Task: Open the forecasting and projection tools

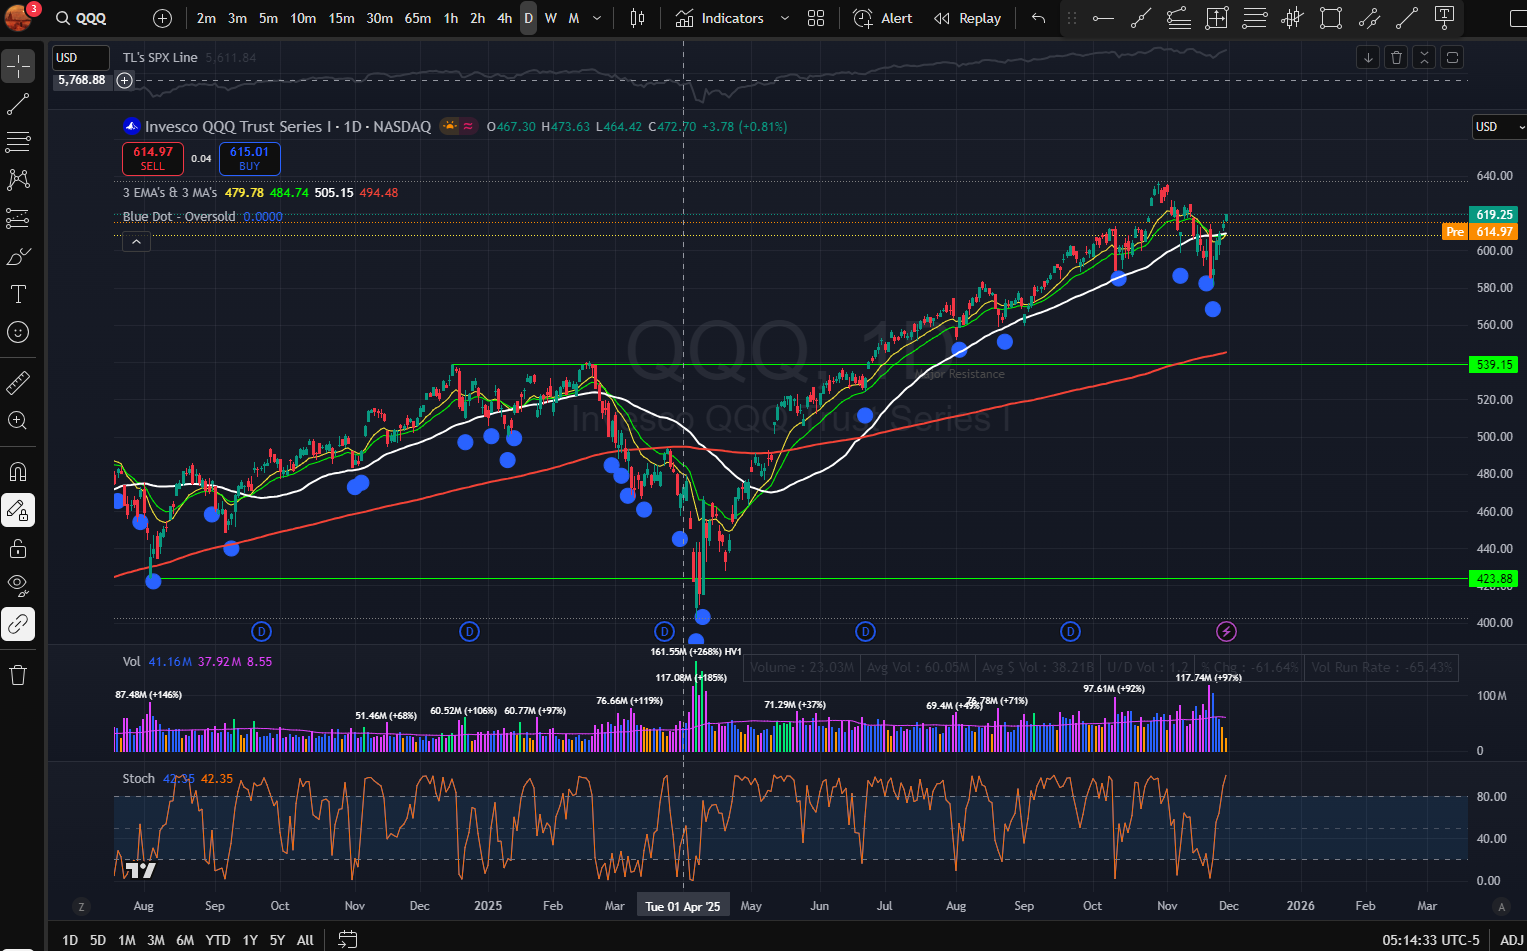Action: [x=18, y=218]
